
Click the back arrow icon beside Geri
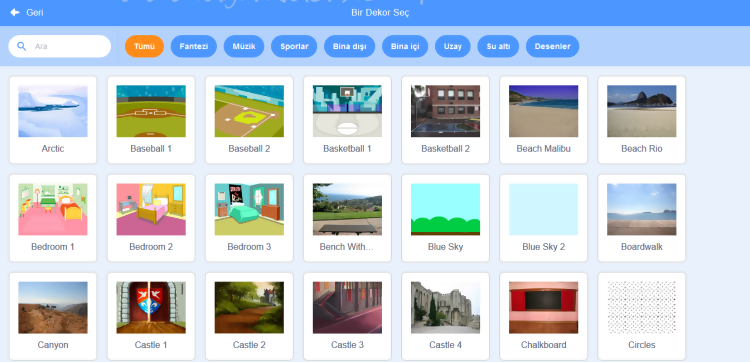pyautogui.click(x=15, y=12)
